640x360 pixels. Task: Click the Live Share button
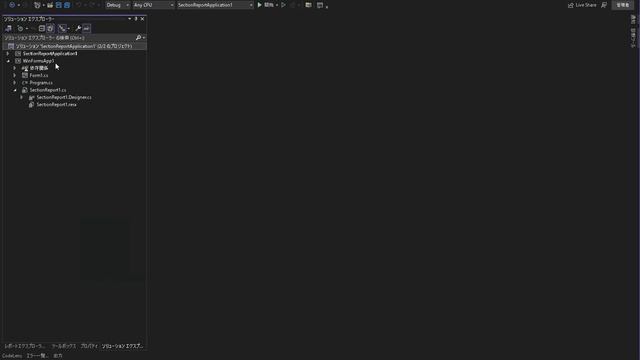[x=582, y=5]
